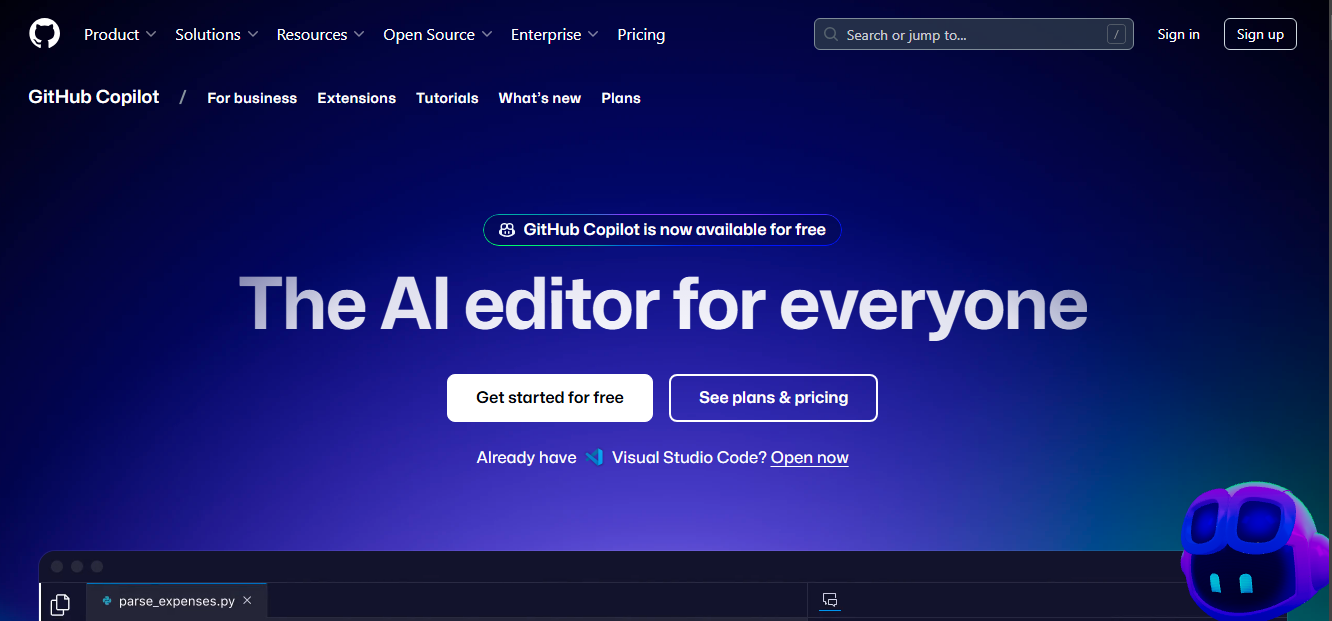Screen dimensions: 1332x621
Task: Select the search magnifier icon
Action: click(831, 34)
